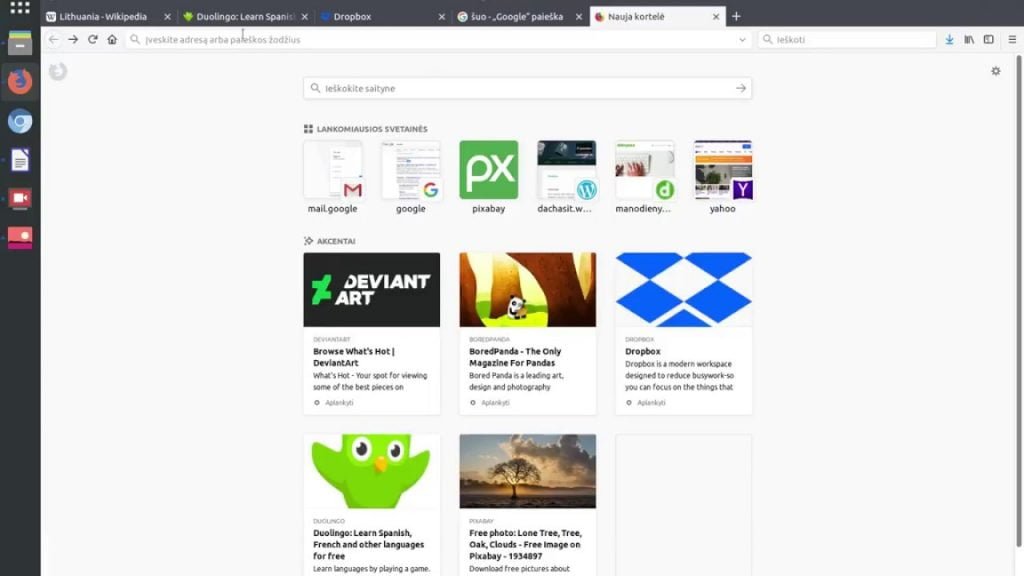The height and width of the screenshot is (576, 1024).
Task: Go back using the back arrow
Action: [x=54, y=40]
